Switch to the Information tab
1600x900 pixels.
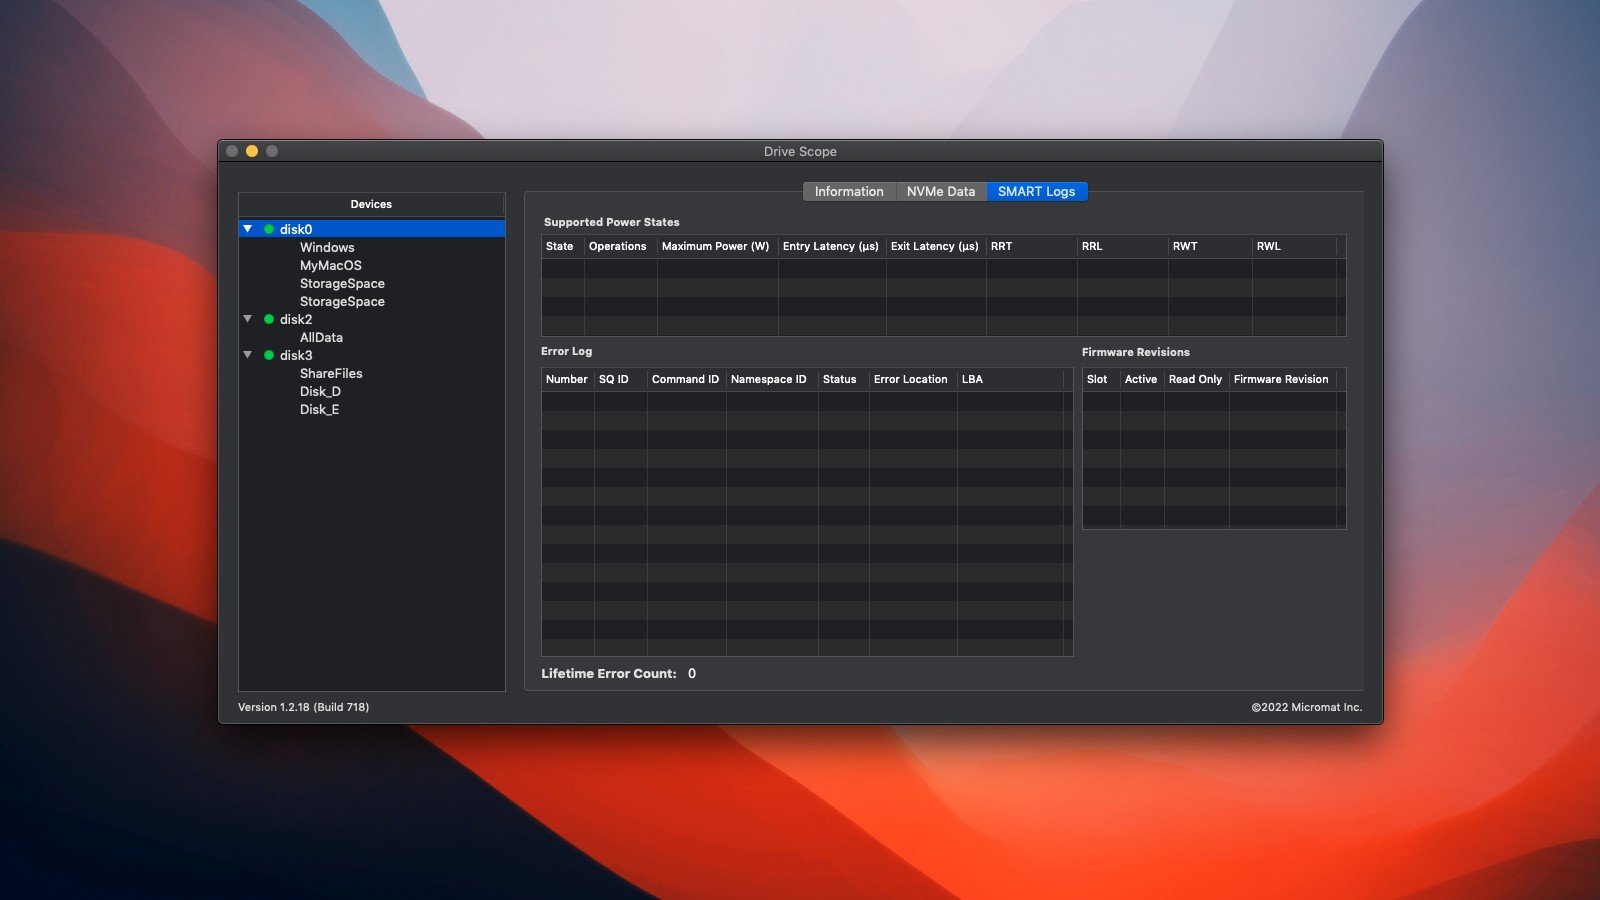(x=849, y=191)
